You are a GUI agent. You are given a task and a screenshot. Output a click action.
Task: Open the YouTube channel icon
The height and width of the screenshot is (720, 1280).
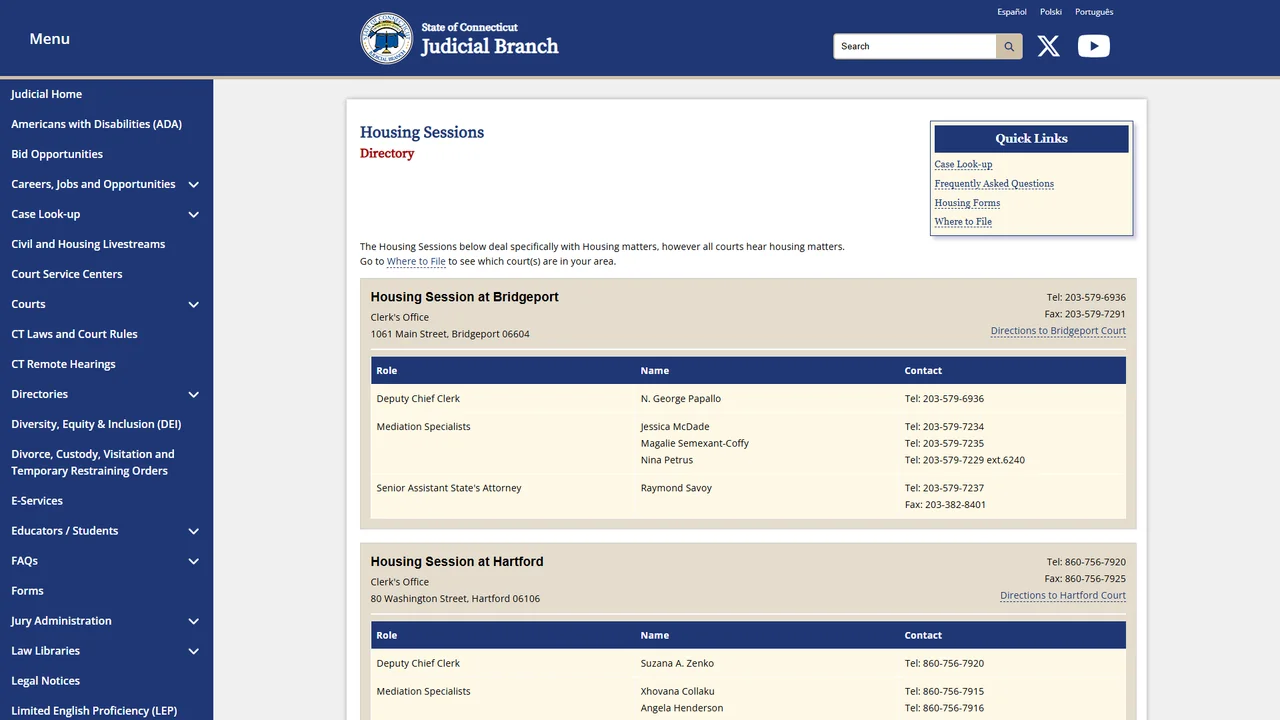click(x=1093, y=46)
